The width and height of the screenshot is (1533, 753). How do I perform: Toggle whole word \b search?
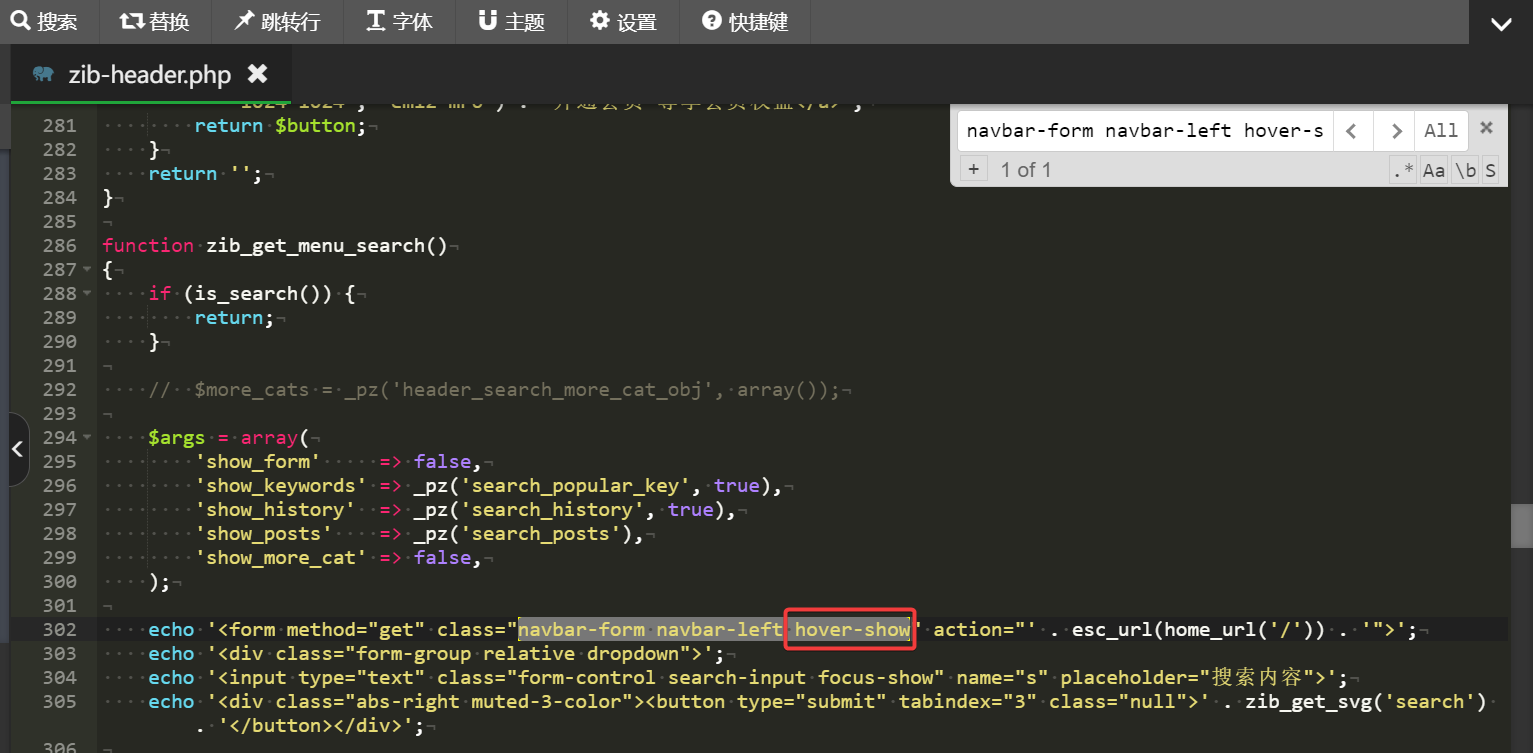point(1465,170)
